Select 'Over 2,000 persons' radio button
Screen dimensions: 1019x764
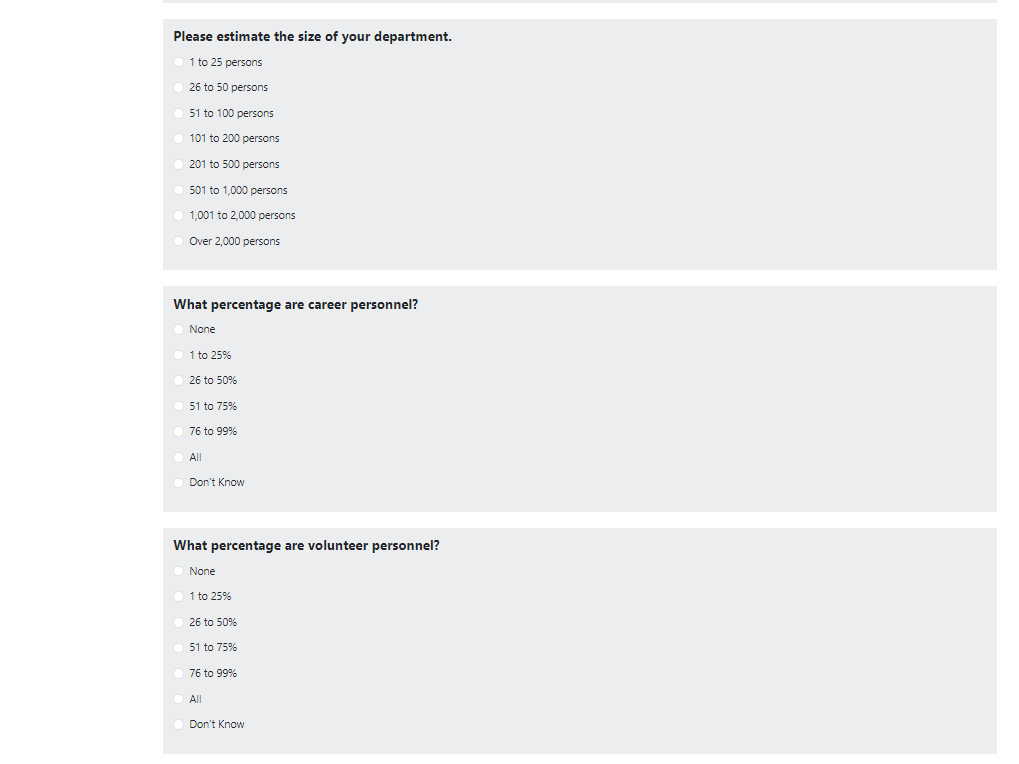point(179,241)
